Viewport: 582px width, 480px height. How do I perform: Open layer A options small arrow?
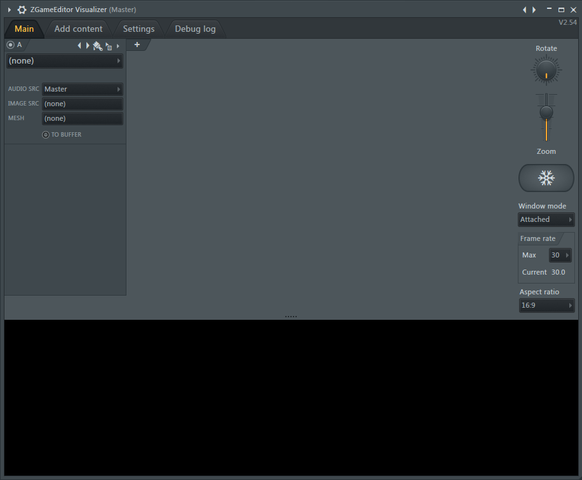coord(118,46)
